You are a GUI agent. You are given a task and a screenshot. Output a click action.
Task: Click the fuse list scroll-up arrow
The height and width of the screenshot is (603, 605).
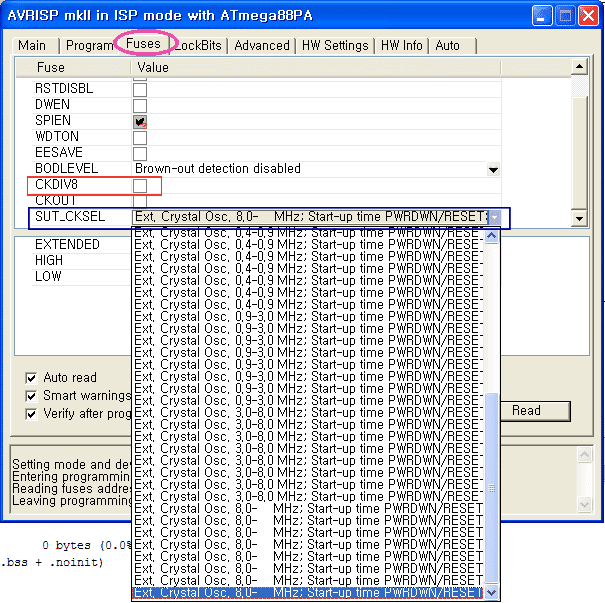click(580, 66)
